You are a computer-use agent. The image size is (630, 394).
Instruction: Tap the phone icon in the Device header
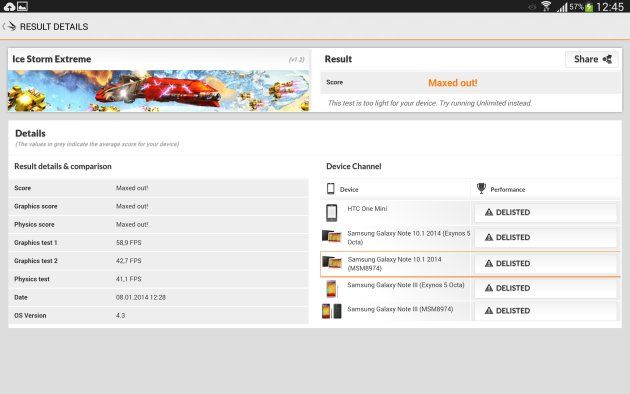pyautogui.click(x=331, y=189)
